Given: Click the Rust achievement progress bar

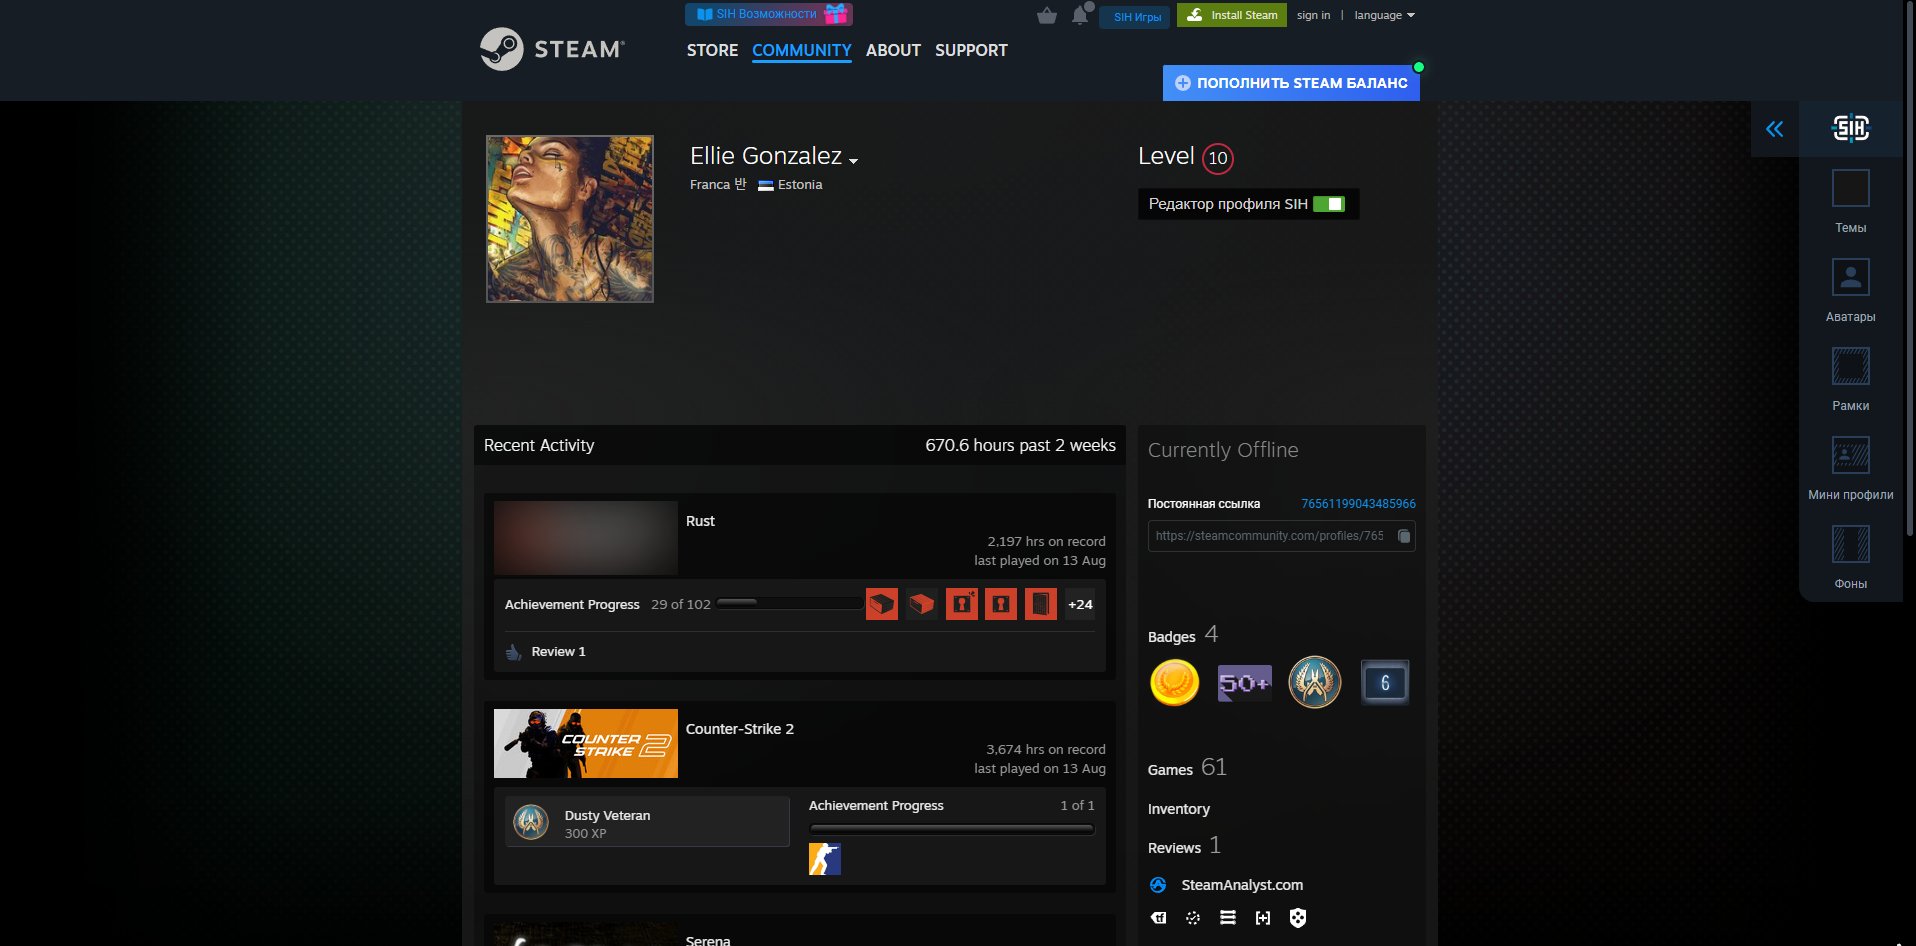Looking at the screenshot, I should click(790, 604).
